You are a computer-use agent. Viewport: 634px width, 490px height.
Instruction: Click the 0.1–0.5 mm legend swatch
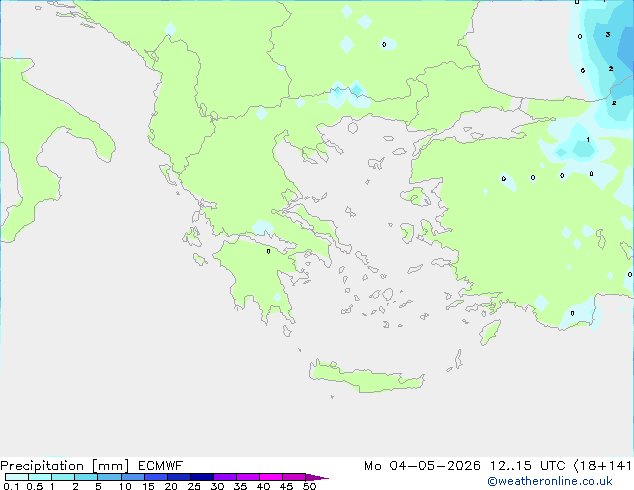coord(17,477)
